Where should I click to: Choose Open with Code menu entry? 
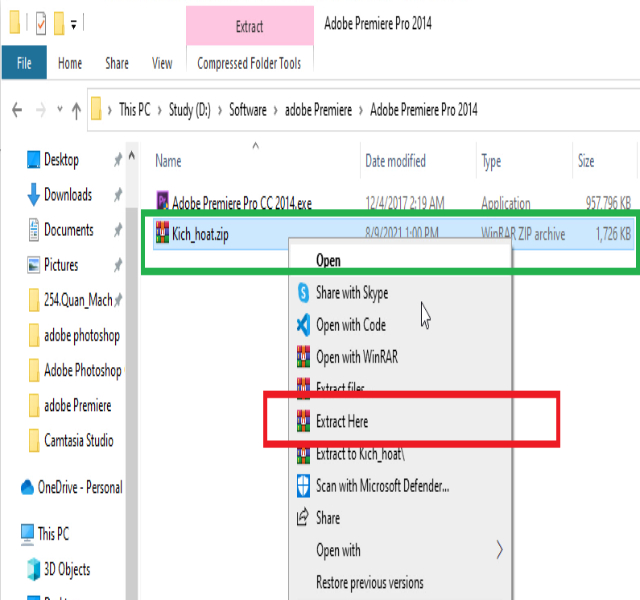[x=351, y=325]
